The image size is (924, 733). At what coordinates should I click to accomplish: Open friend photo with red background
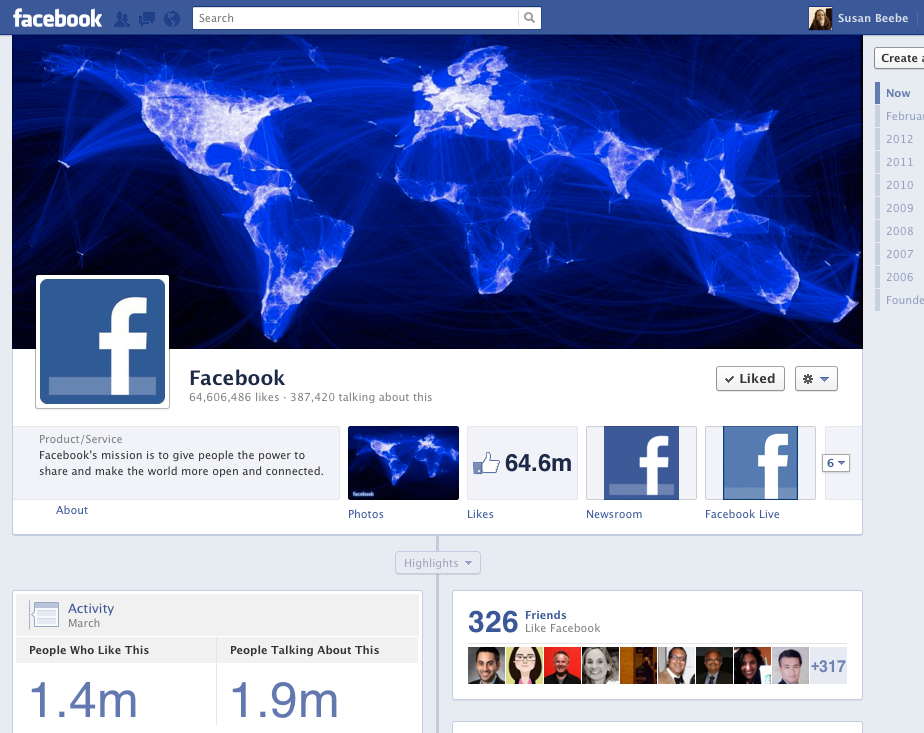tap(562, 665)
